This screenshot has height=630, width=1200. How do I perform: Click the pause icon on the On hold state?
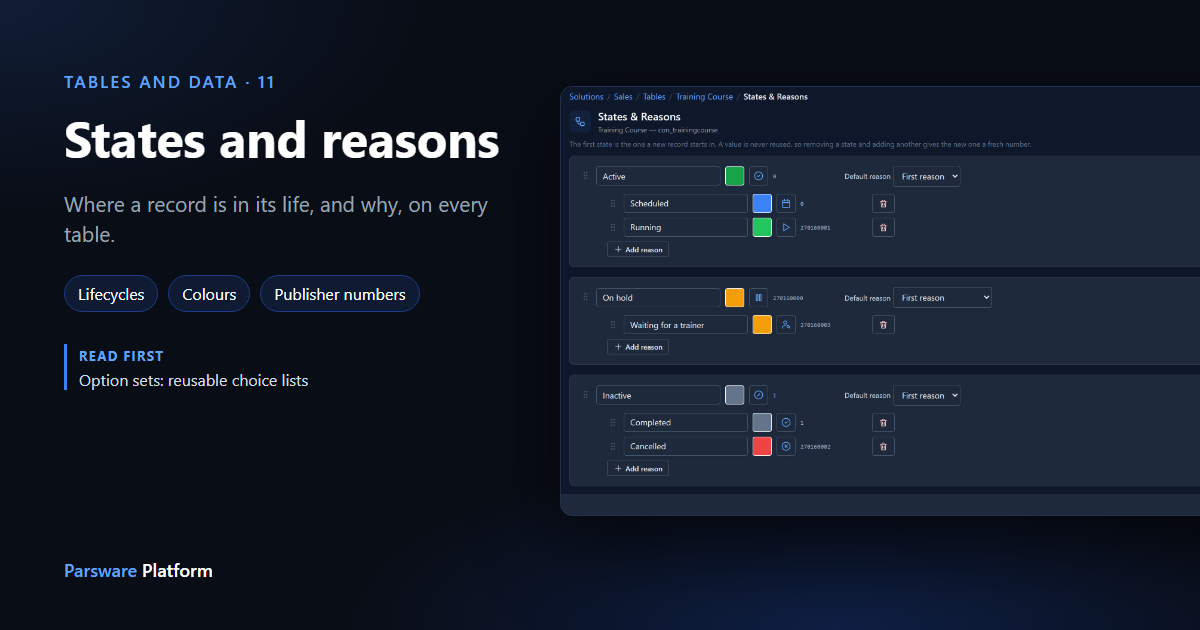point(758,297)
